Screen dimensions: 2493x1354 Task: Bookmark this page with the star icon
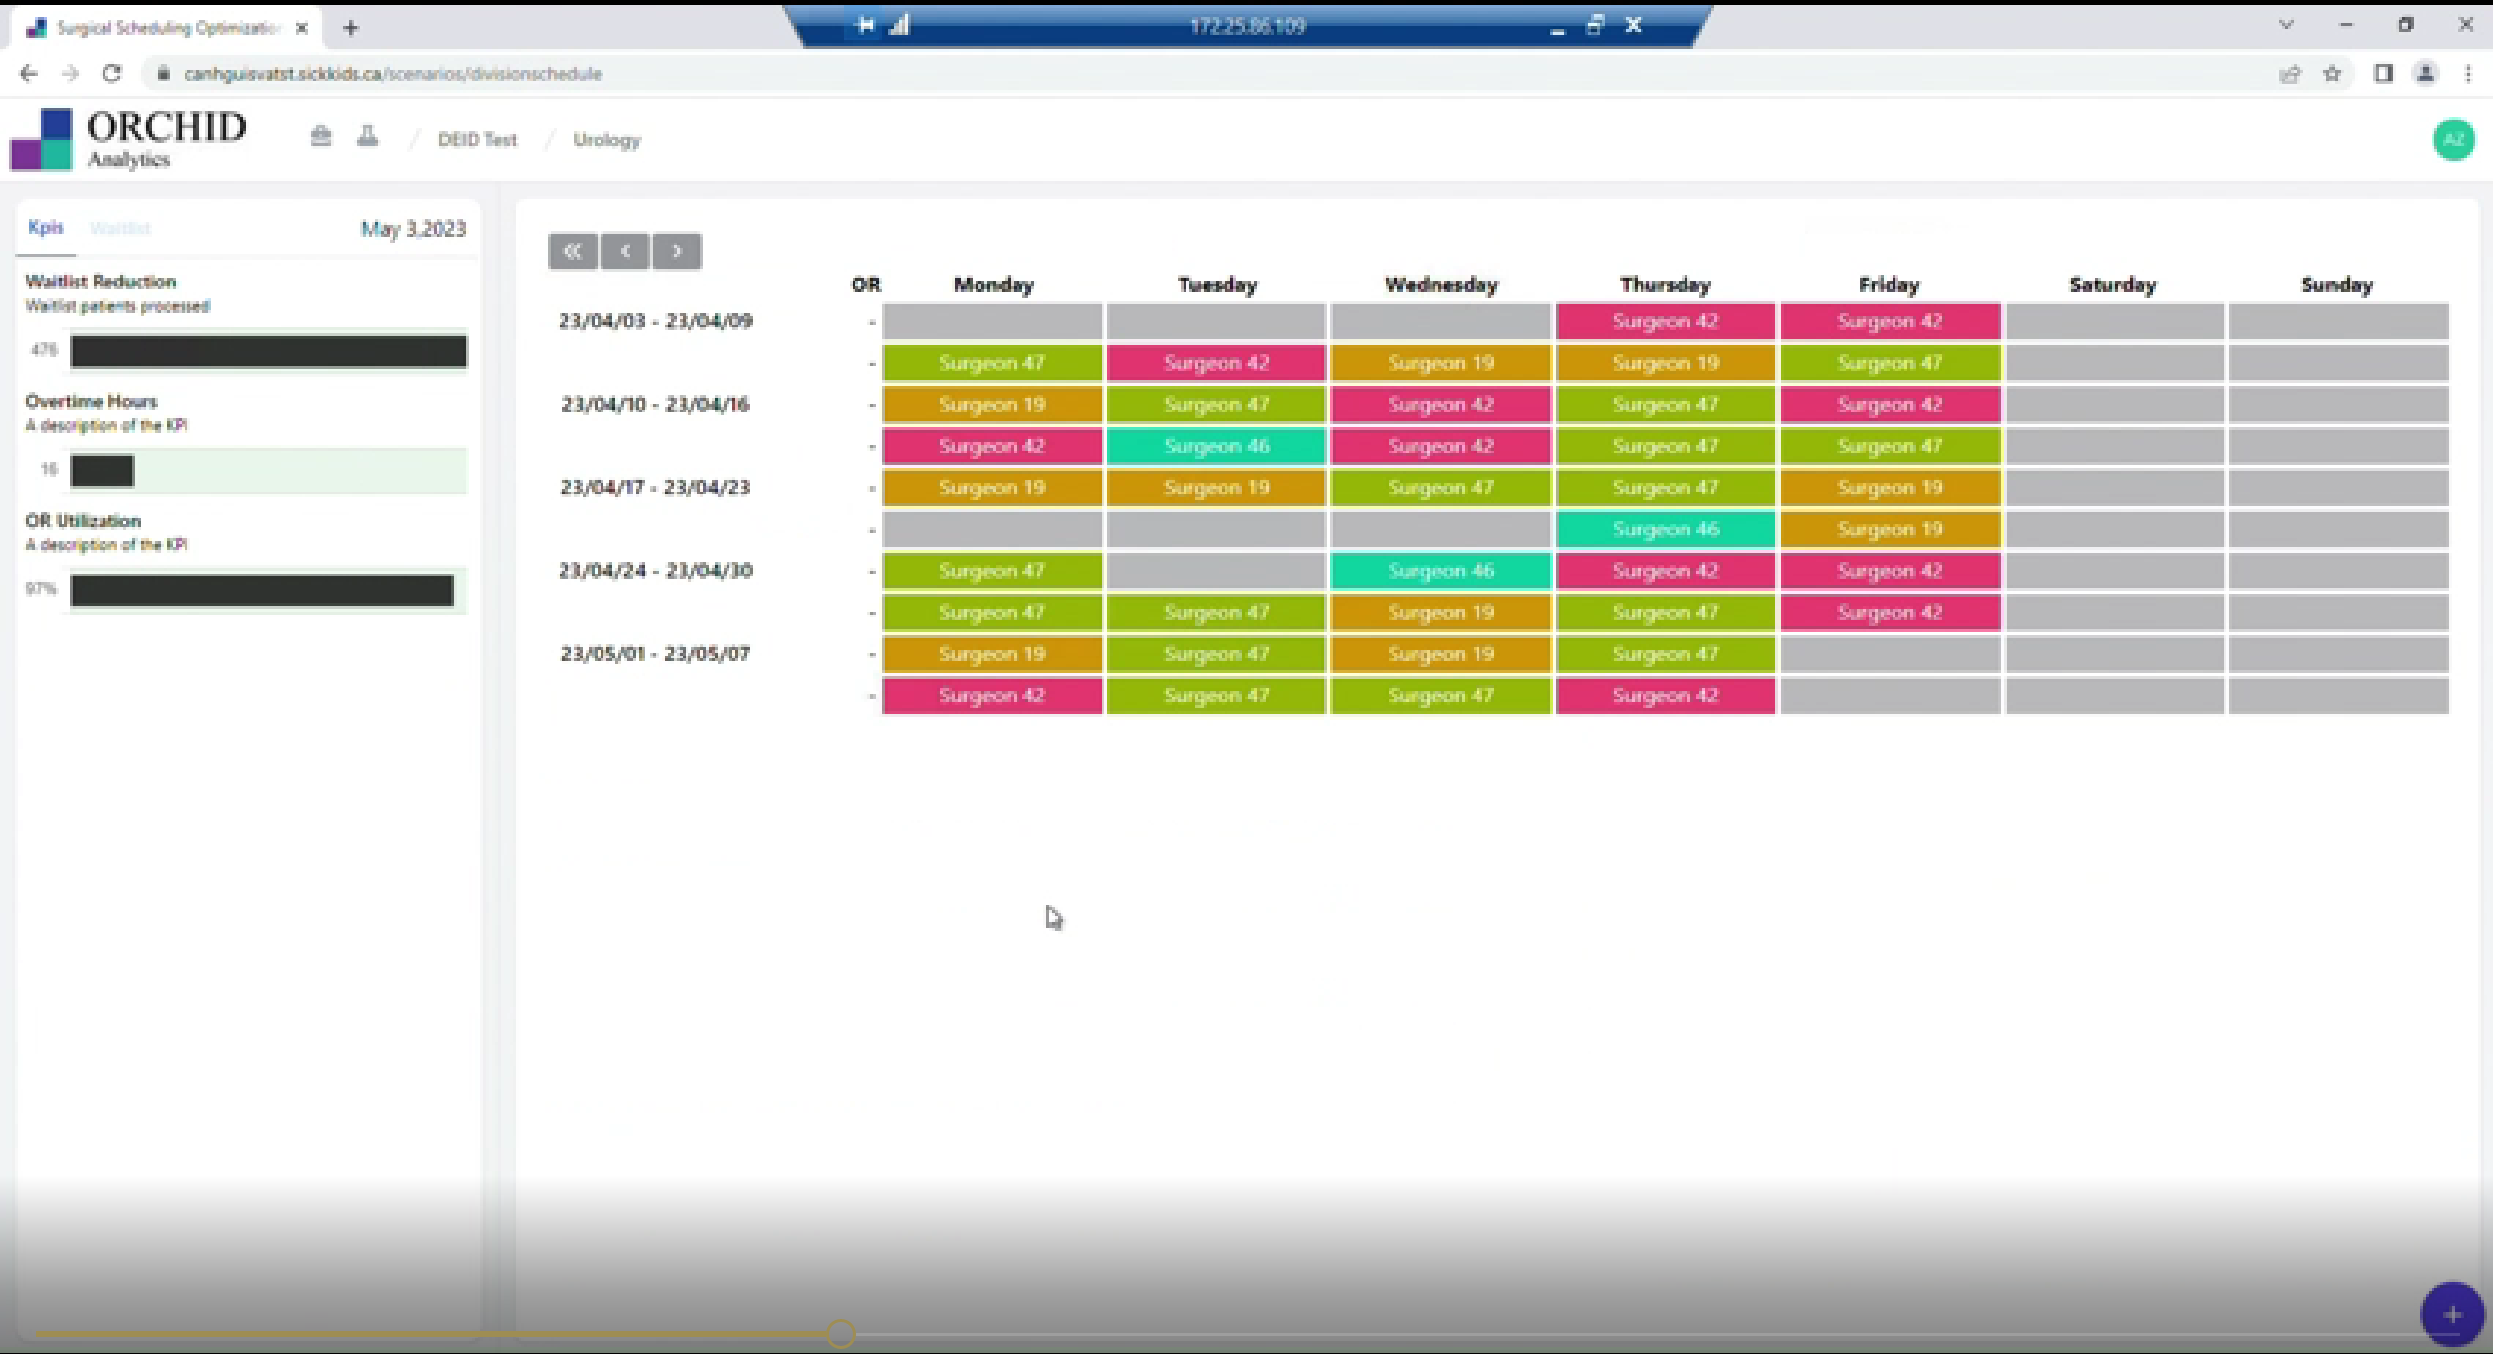point(2332,74)
